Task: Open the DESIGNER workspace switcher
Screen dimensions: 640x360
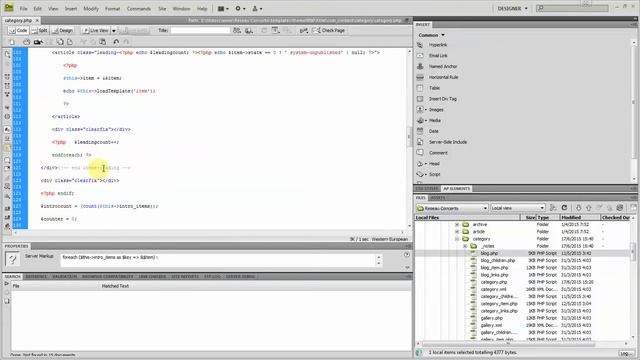Action: (512, 9)
